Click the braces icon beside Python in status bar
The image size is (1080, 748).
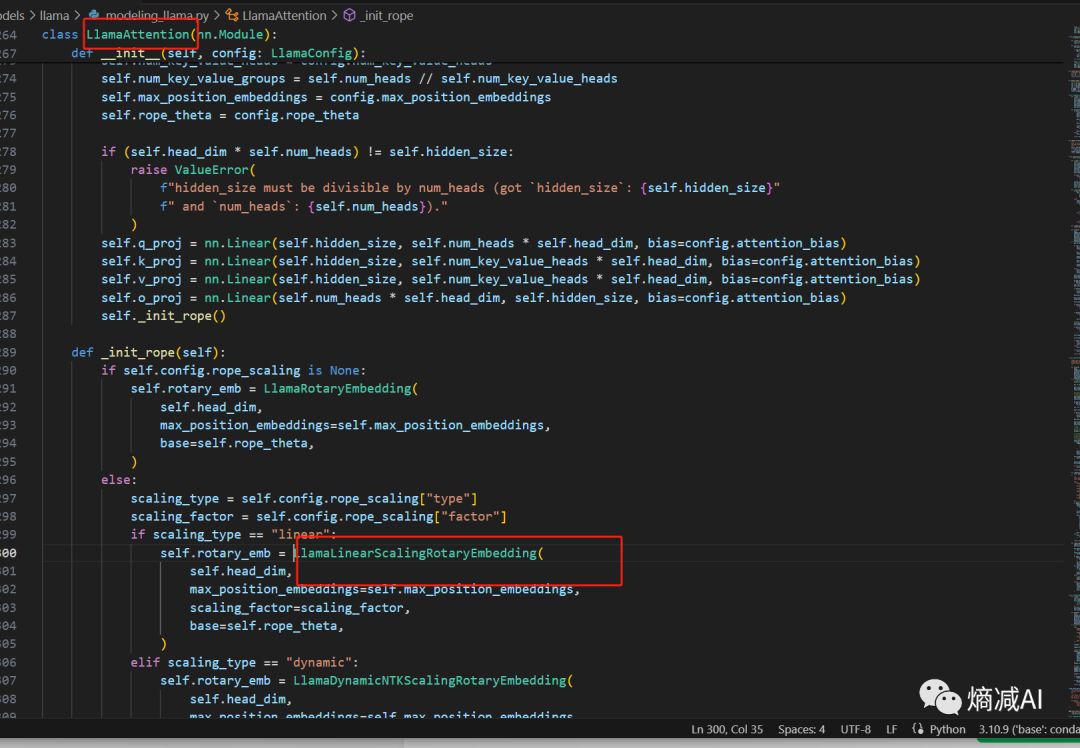(917, 729)
